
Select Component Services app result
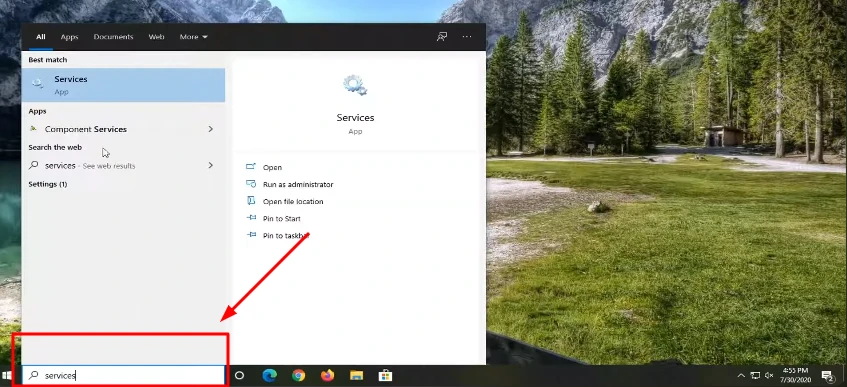point(123,129)
